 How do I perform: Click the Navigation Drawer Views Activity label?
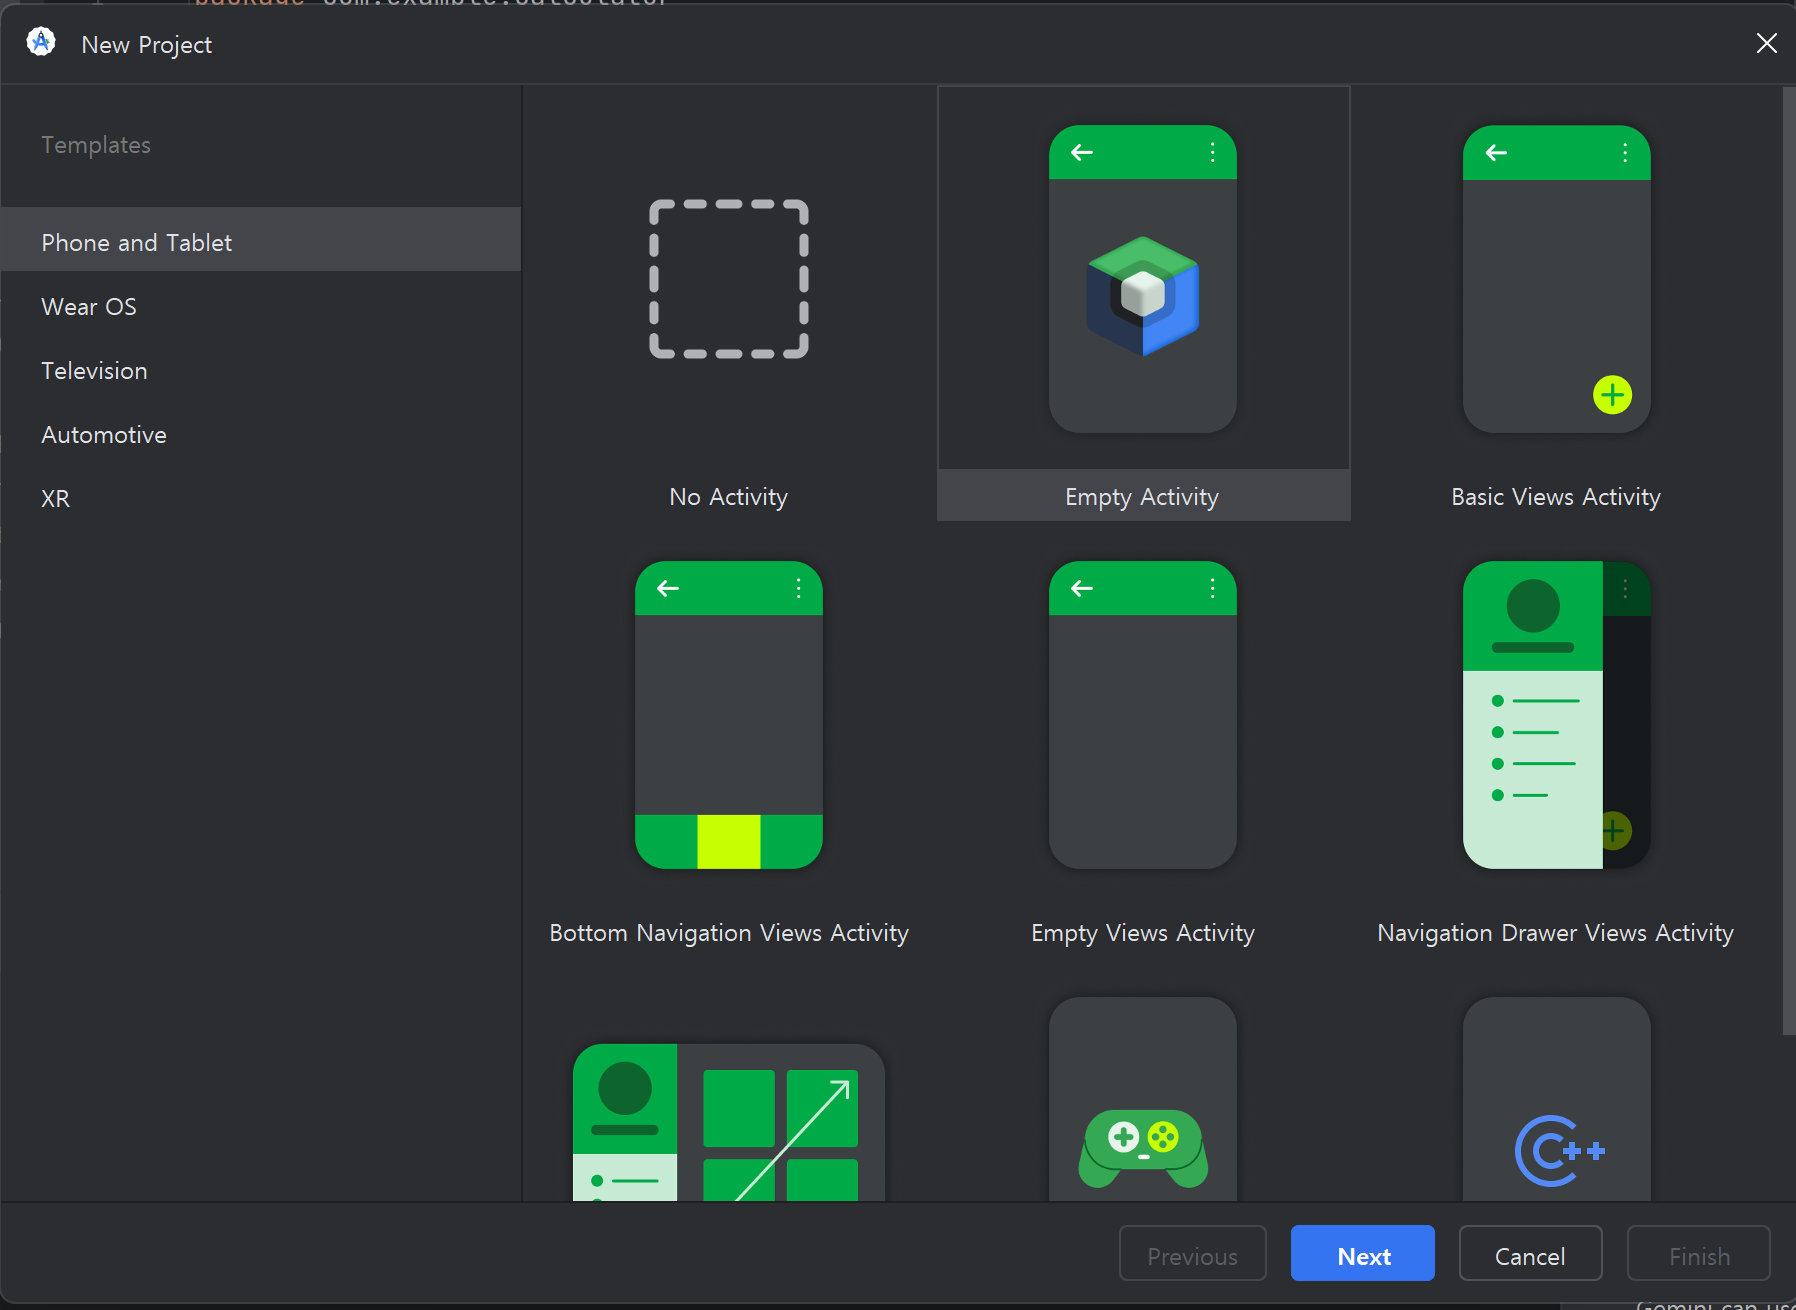(1556, 933)
